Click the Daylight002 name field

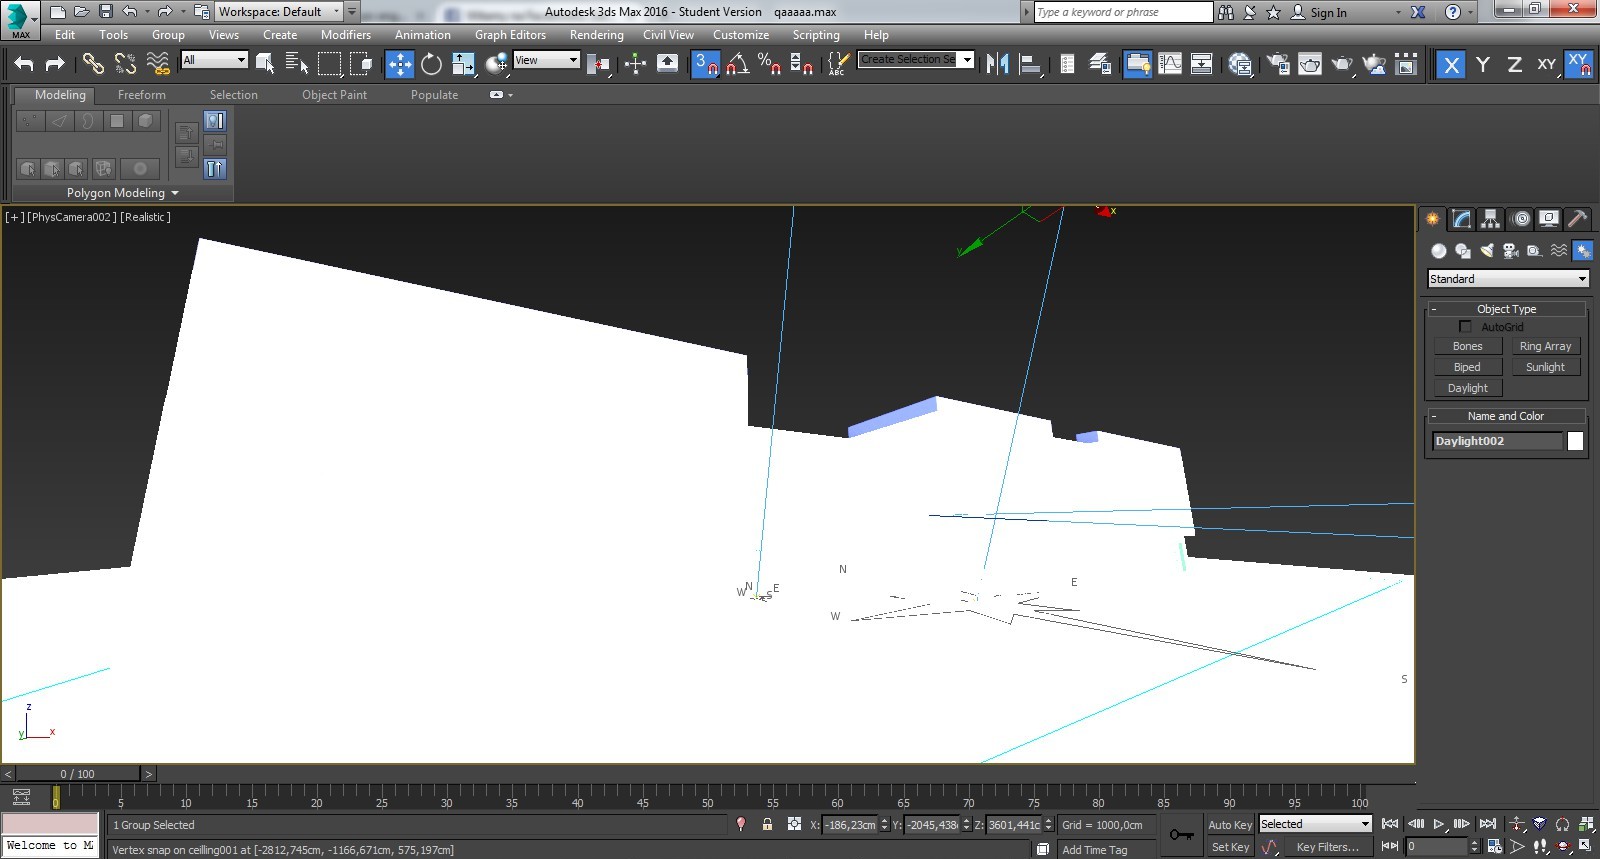pyautogui.click(x=1496, y=441)
